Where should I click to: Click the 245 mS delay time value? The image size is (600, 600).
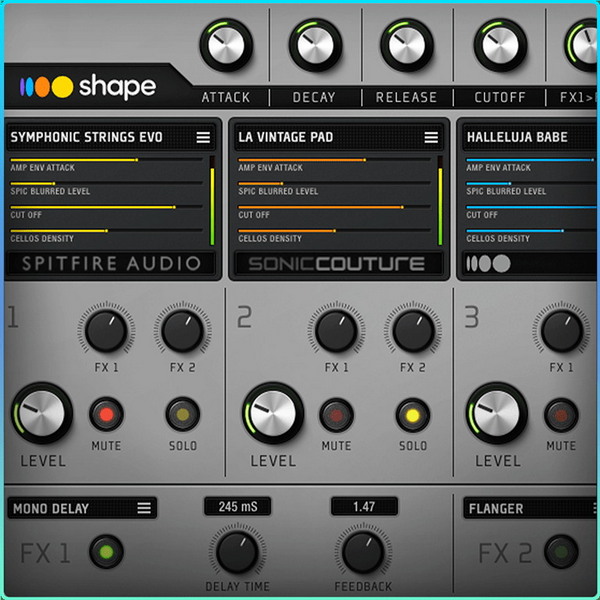(238, 507)
